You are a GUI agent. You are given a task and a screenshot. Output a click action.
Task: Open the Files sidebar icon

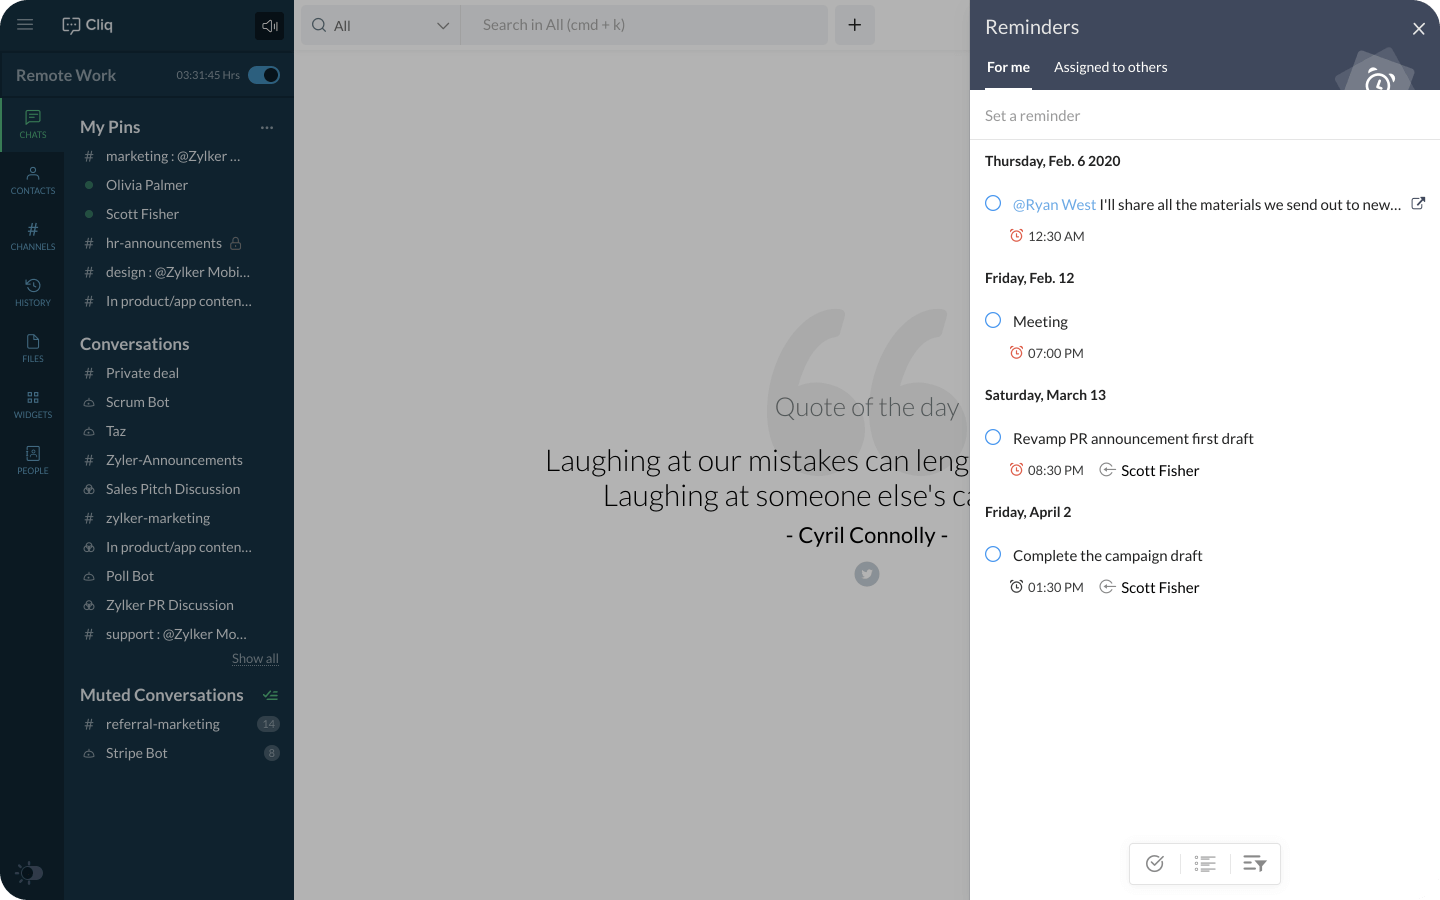(33, 348)
